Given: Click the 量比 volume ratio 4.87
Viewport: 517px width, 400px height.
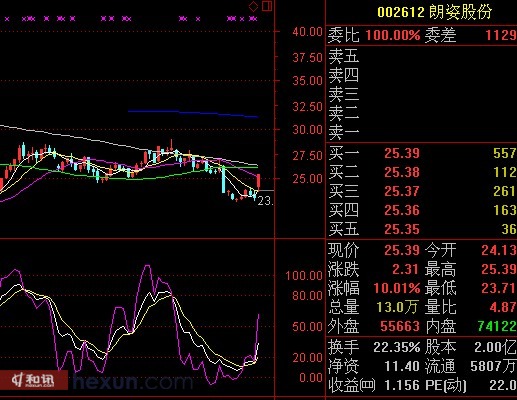Looking at the screenshot, I should pos(503,307).
